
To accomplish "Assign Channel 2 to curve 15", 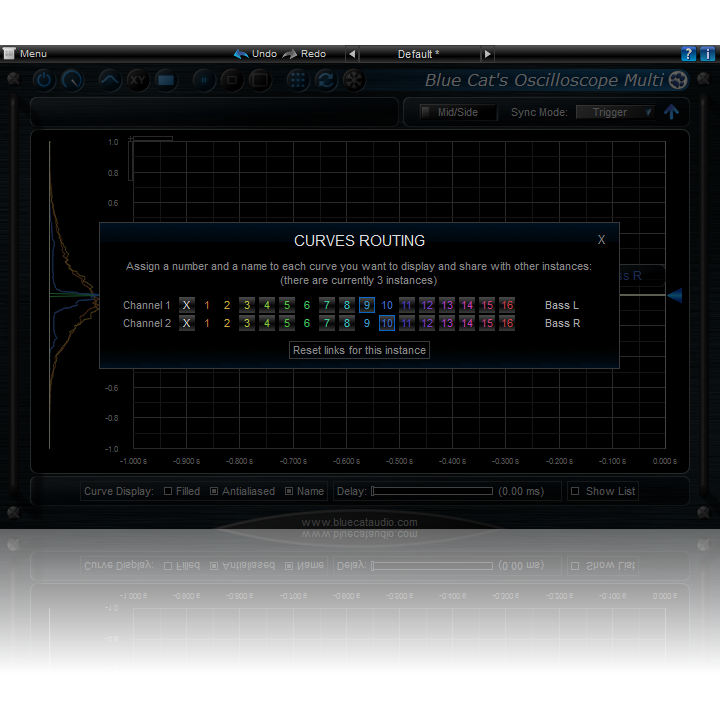I will tap(487, 323).
